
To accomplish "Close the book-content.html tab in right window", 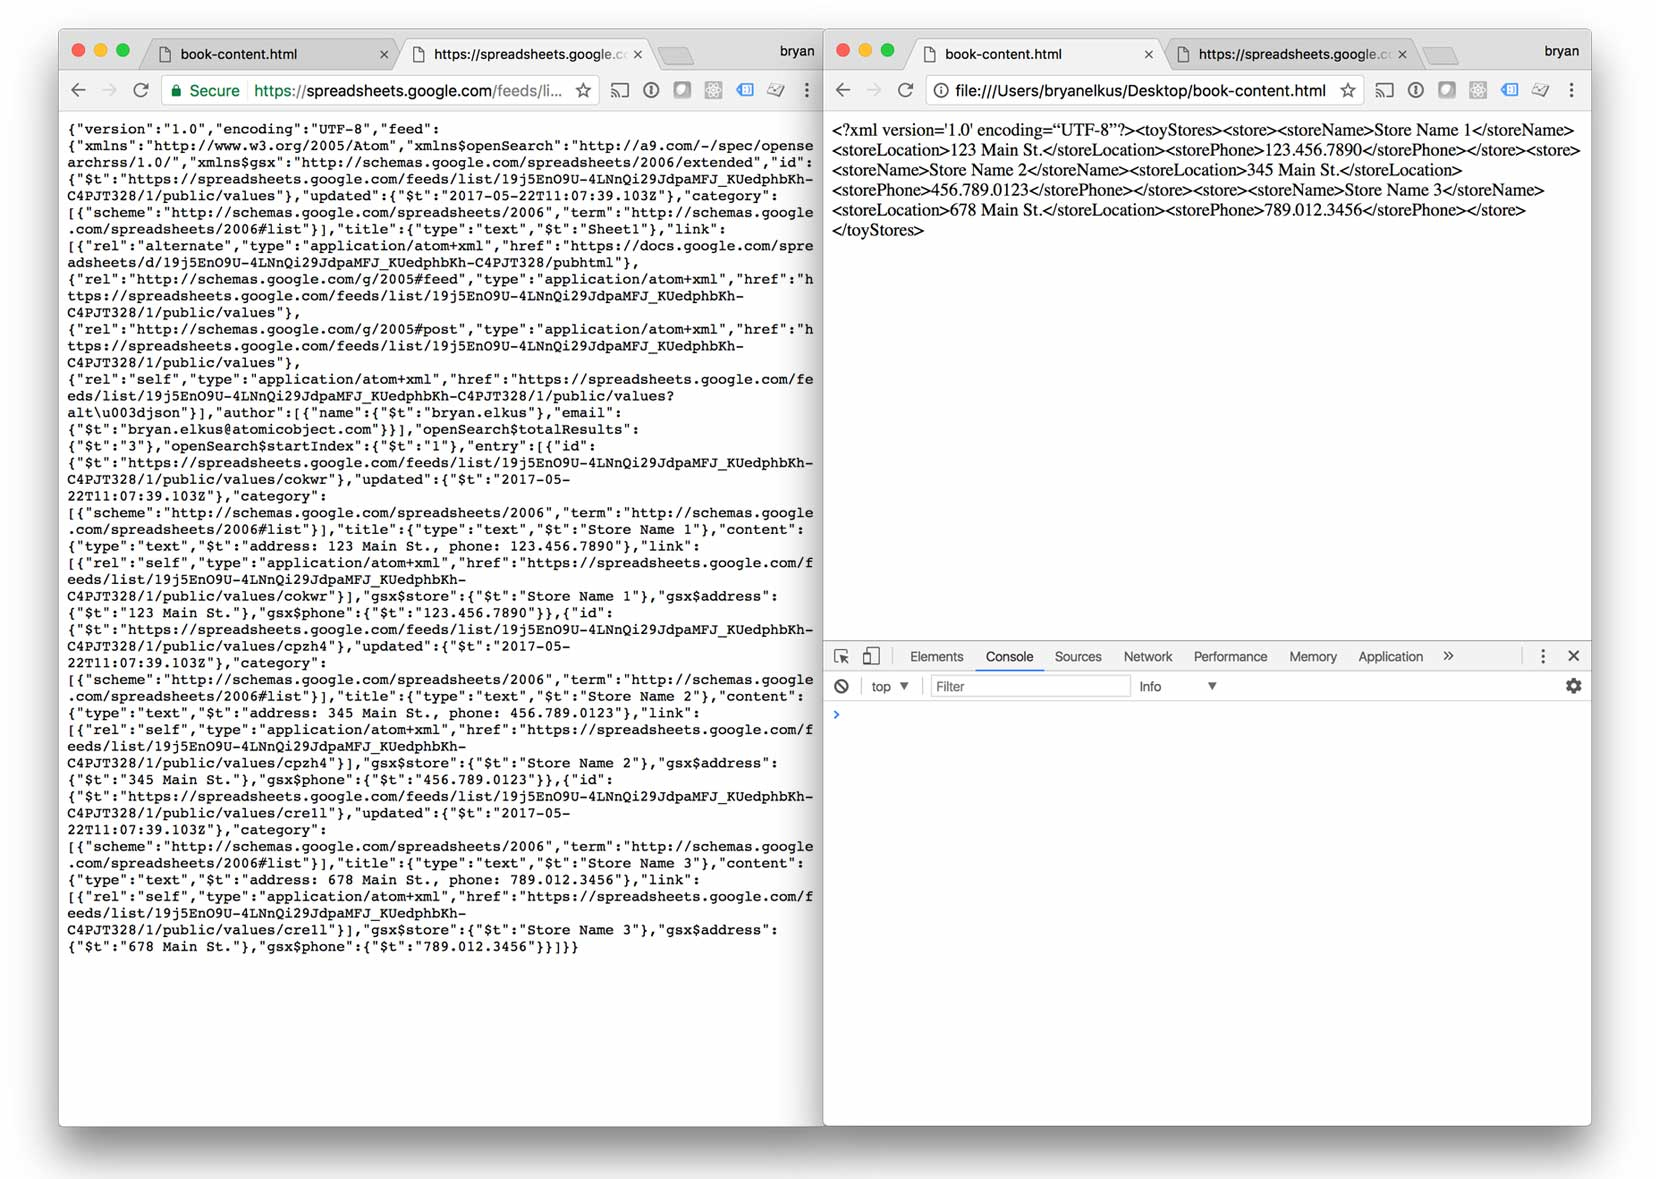I will click(1148, 55).
